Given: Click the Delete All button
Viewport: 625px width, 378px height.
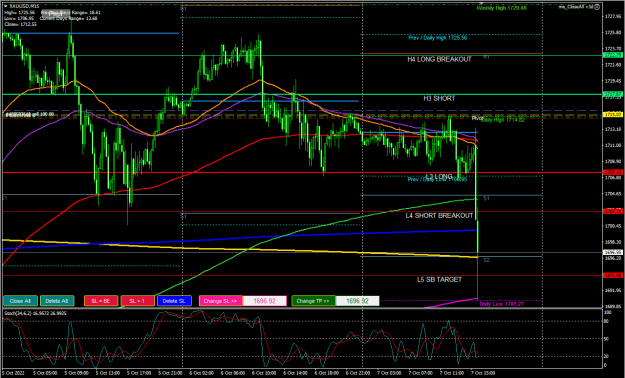Looking at the screenshot, I should coord(57,301).
